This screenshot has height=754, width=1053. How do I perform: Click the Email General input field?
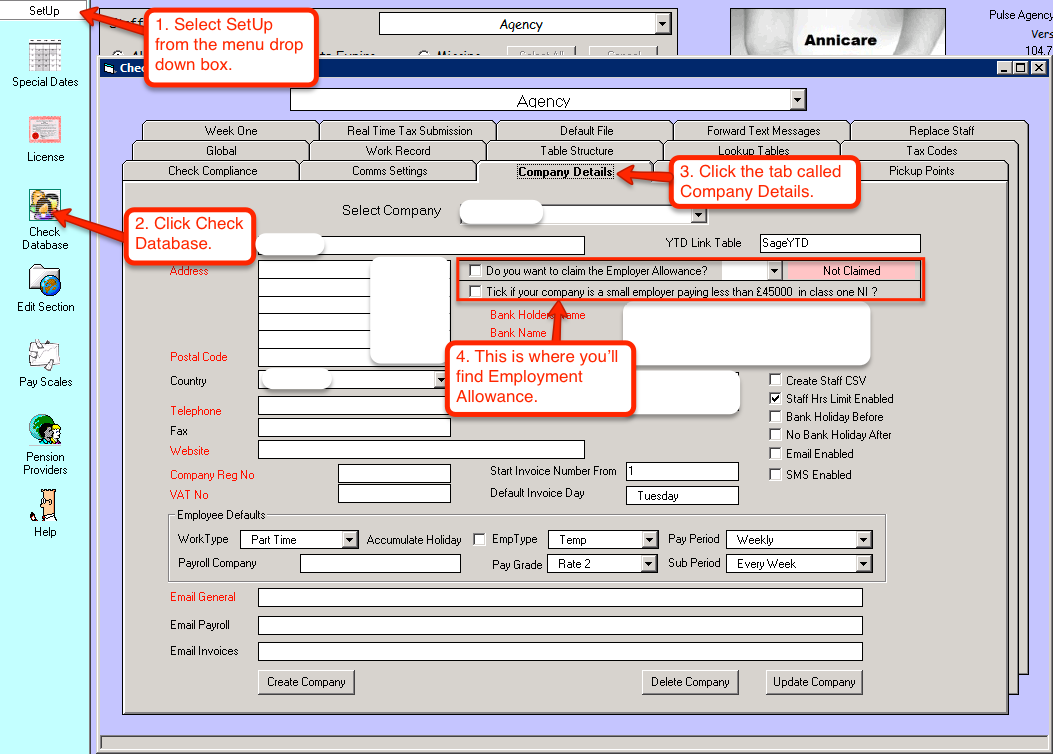click(x=560, y=598)
